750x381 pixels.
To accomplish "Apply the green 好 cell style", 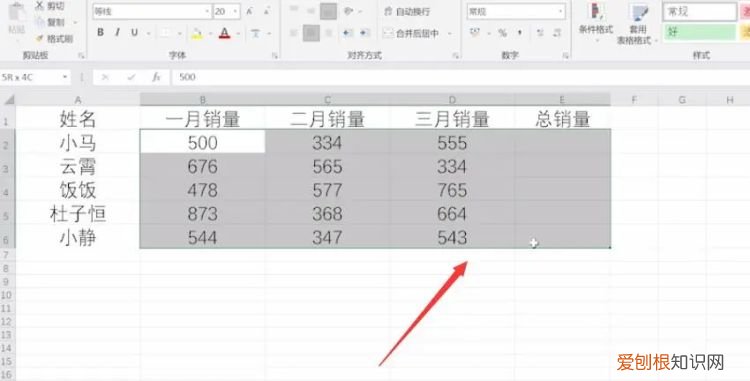I will click(x=699, y=32).
